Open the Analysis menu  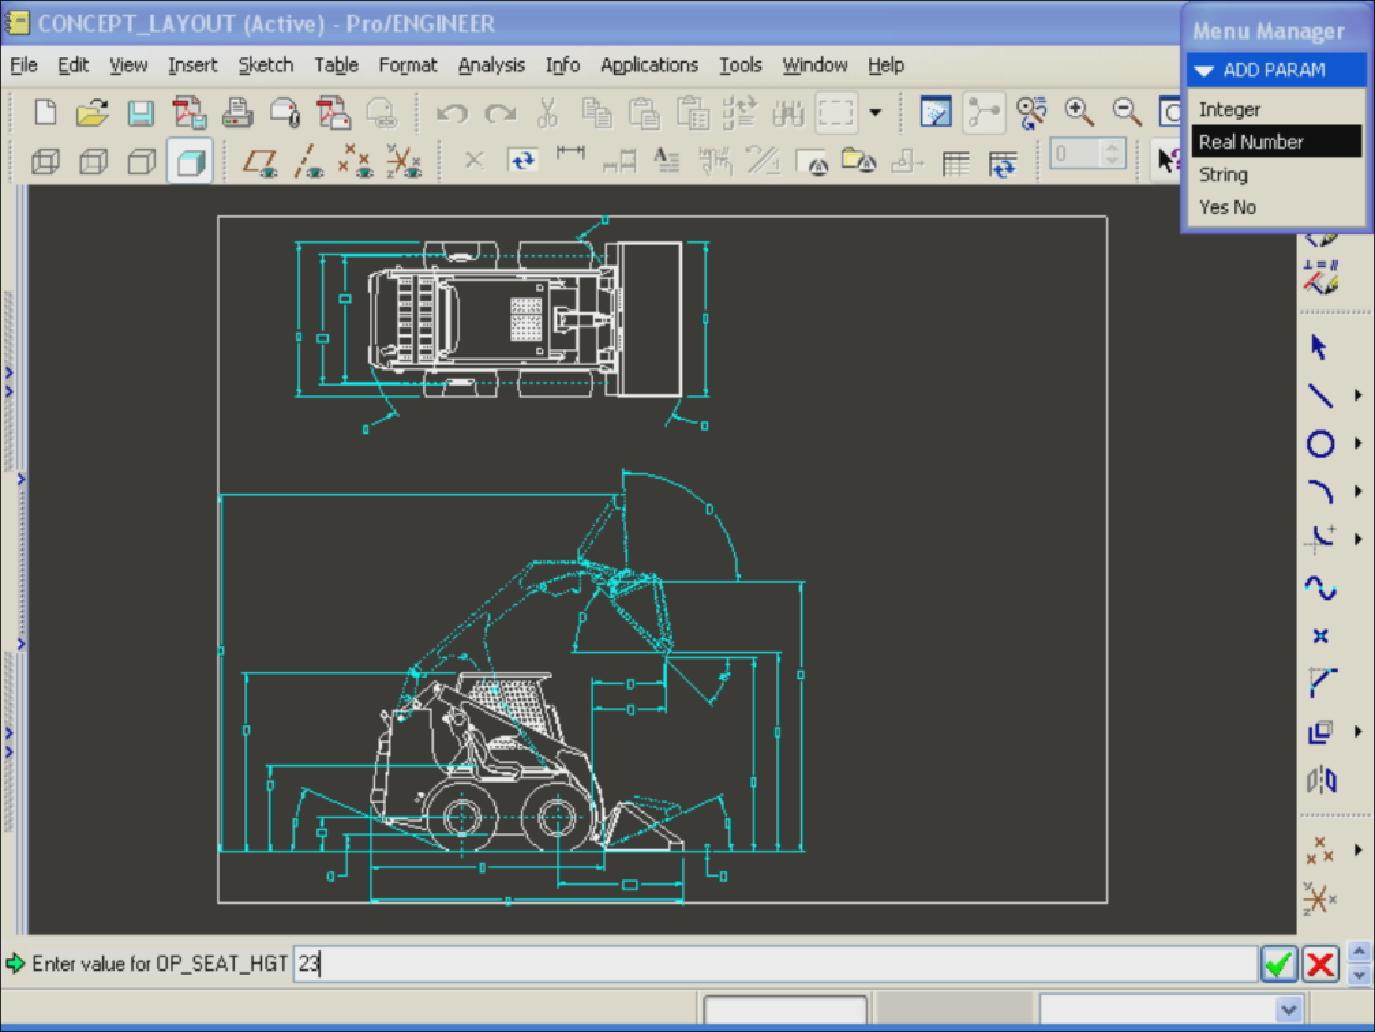(x=491, y=65)
